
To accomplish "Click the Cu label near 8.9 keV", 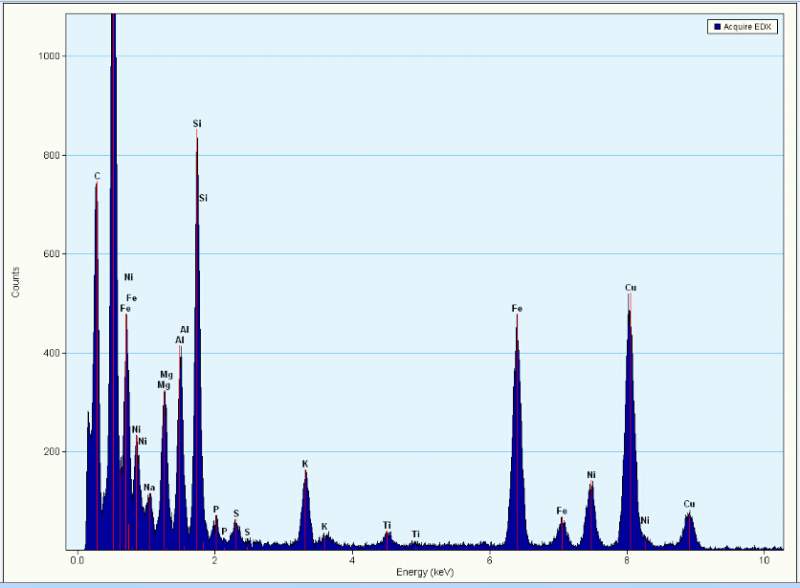I will [x=689, y=504].
